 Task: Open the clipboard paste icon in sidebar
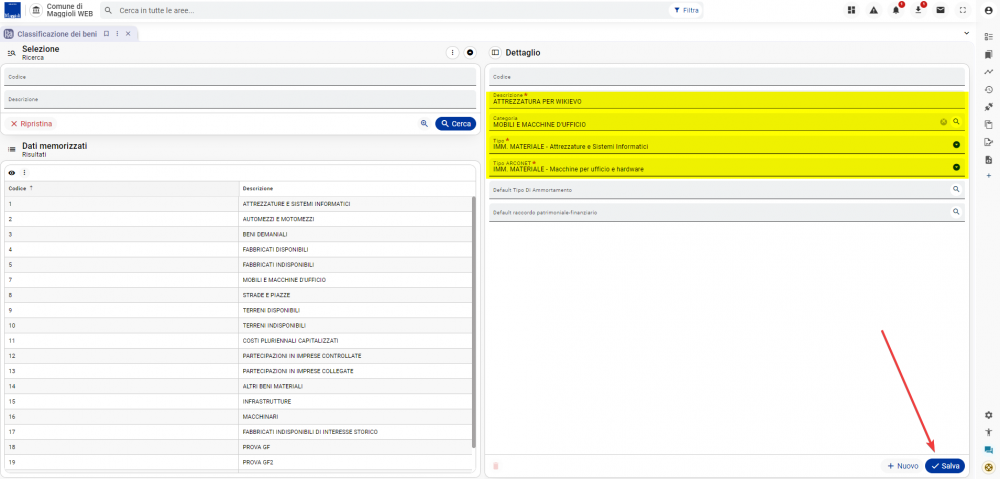coord(989,124)
